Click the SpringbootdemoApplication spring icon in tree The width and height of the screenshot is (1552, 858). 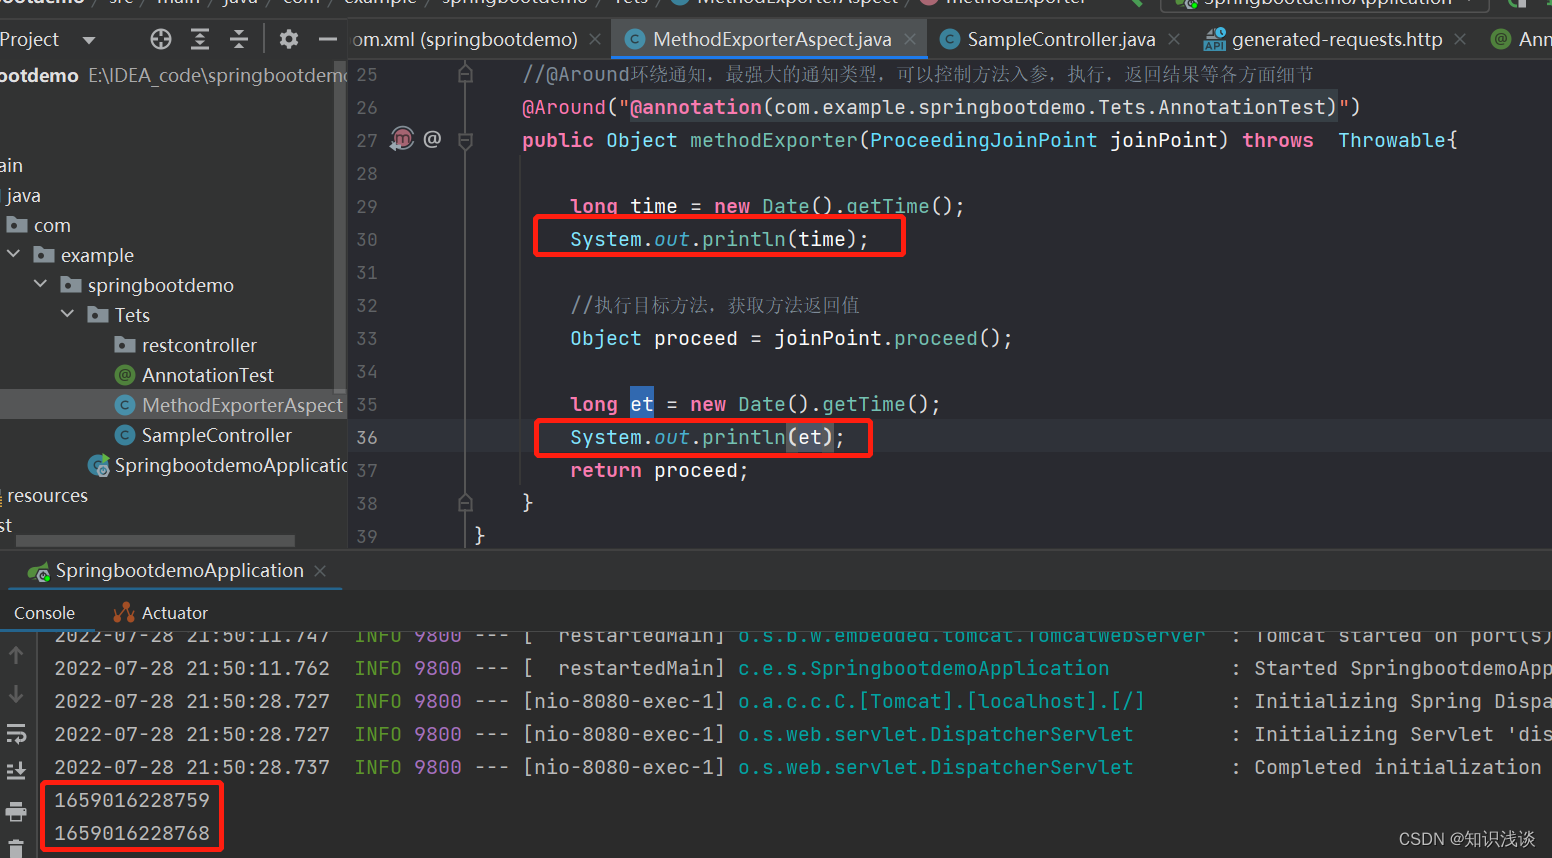(x=99, y=465)
